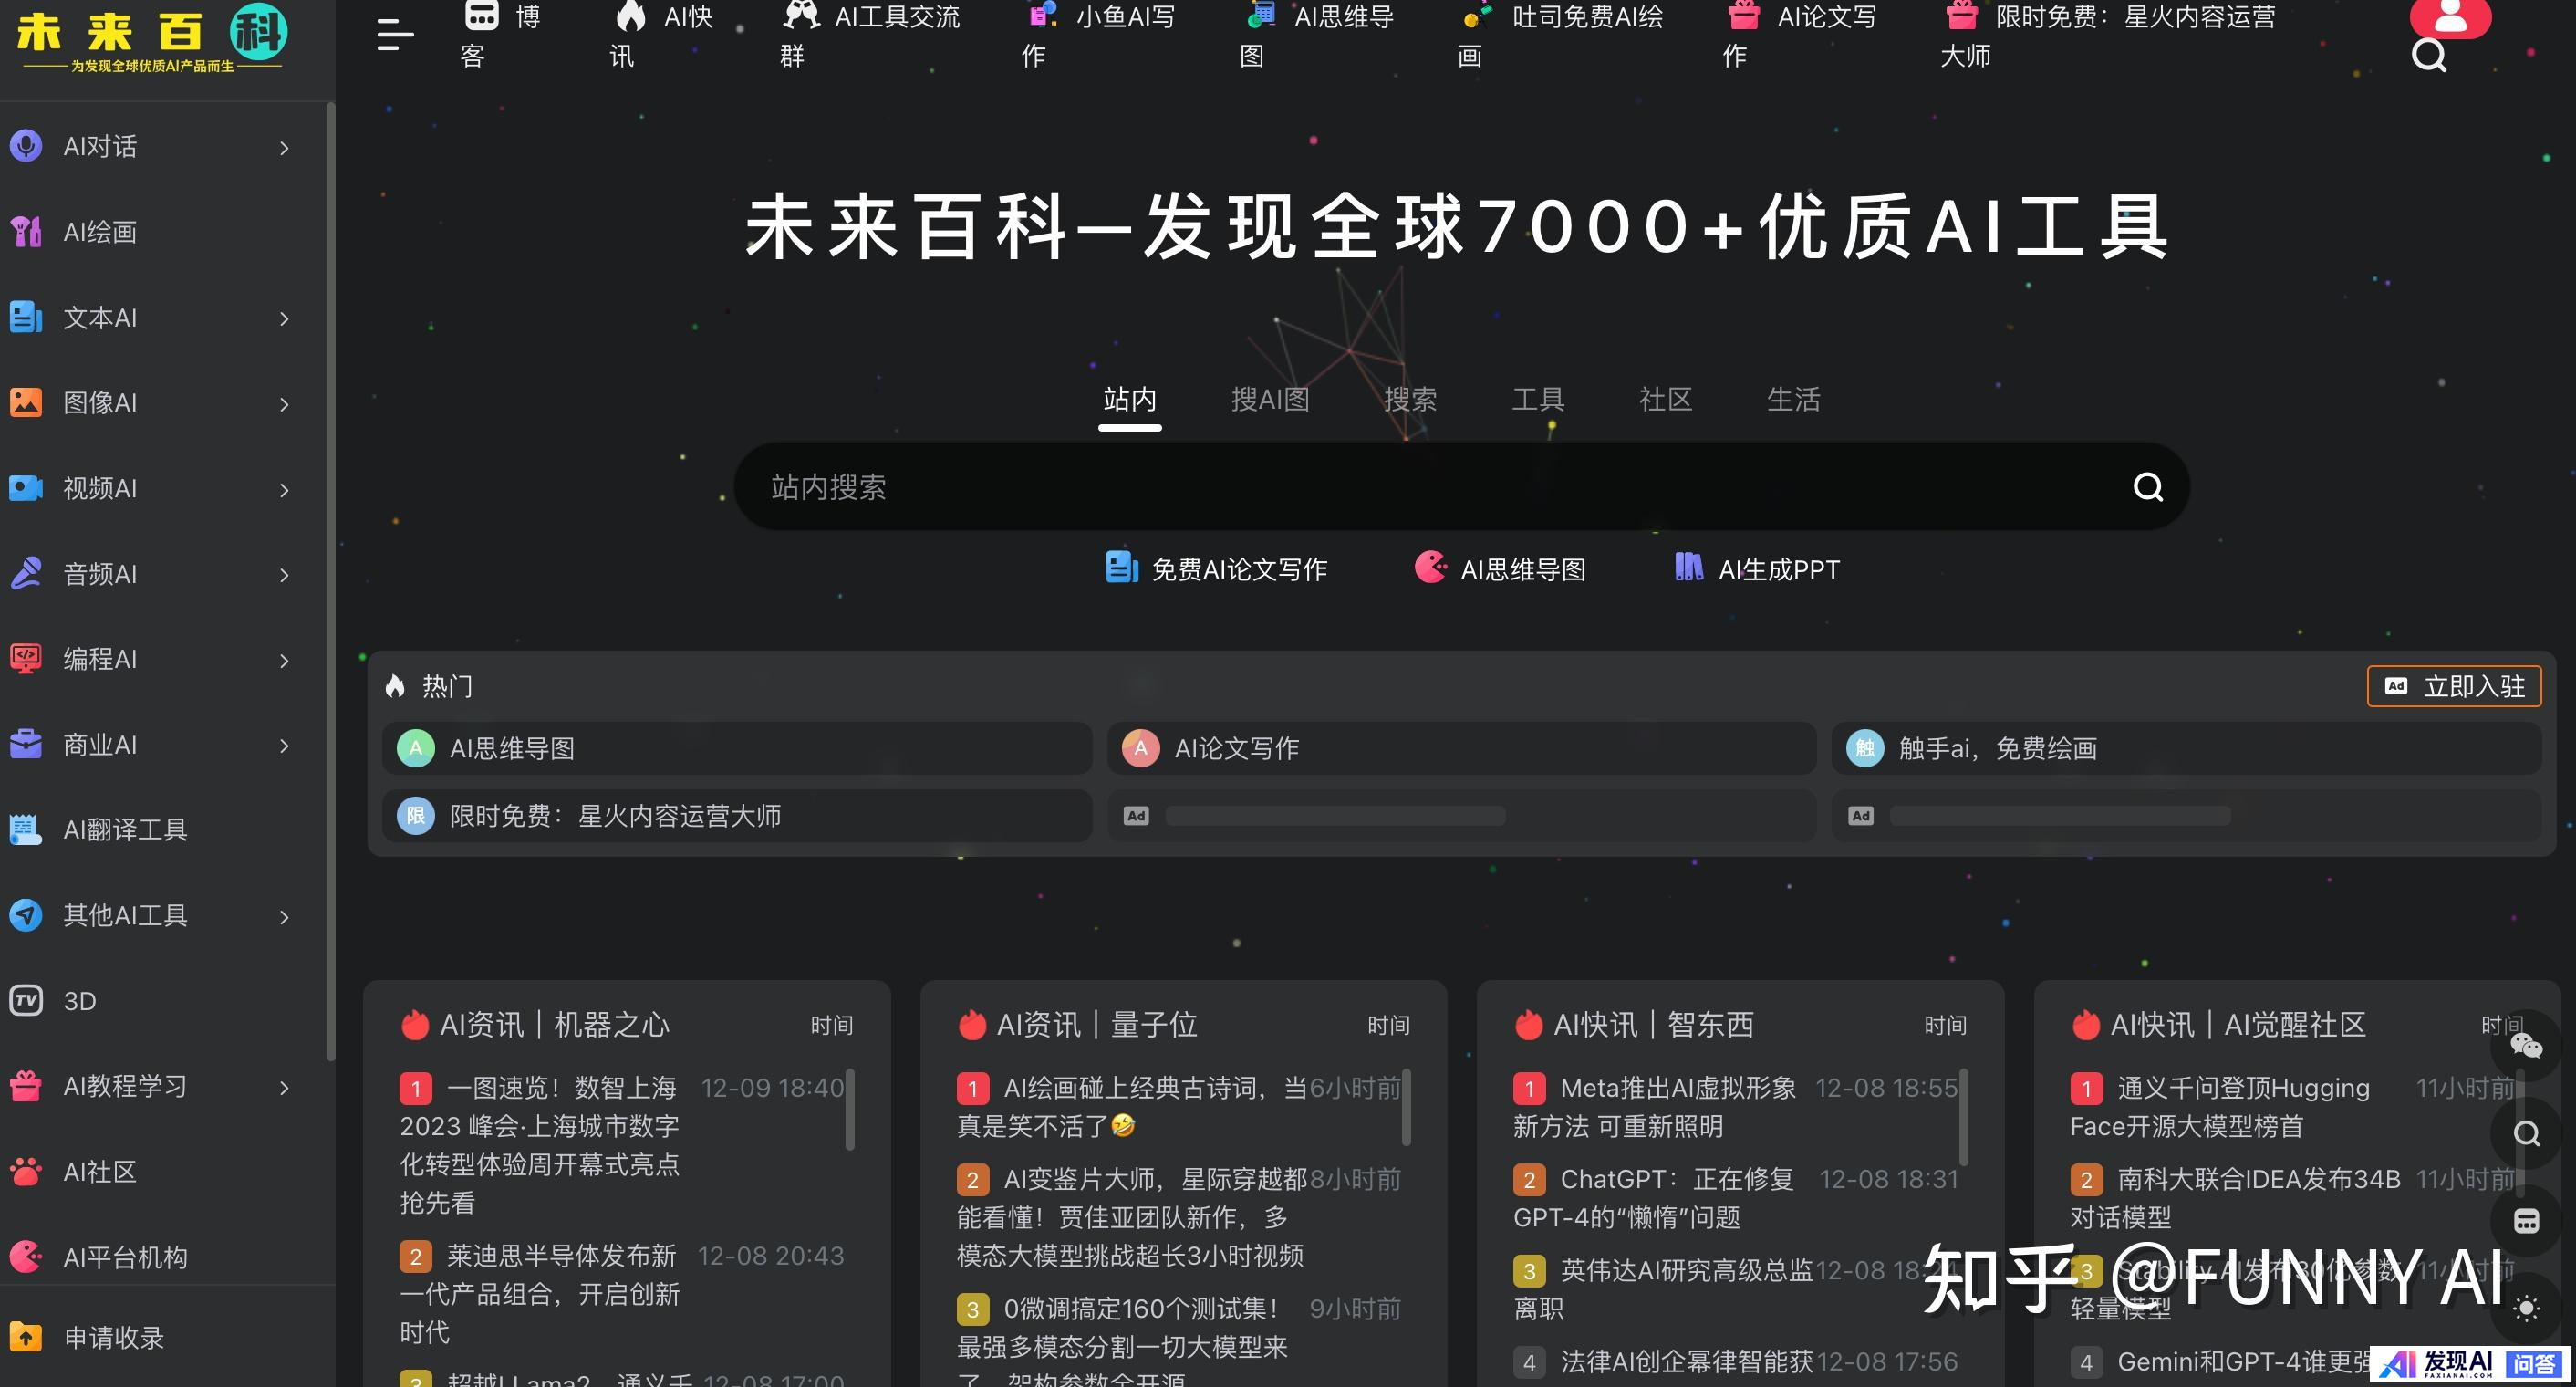Expand the 视频AI sidebar category arrow
The width and height of the screenshot is (2576, 1387).
click(284, 490)
